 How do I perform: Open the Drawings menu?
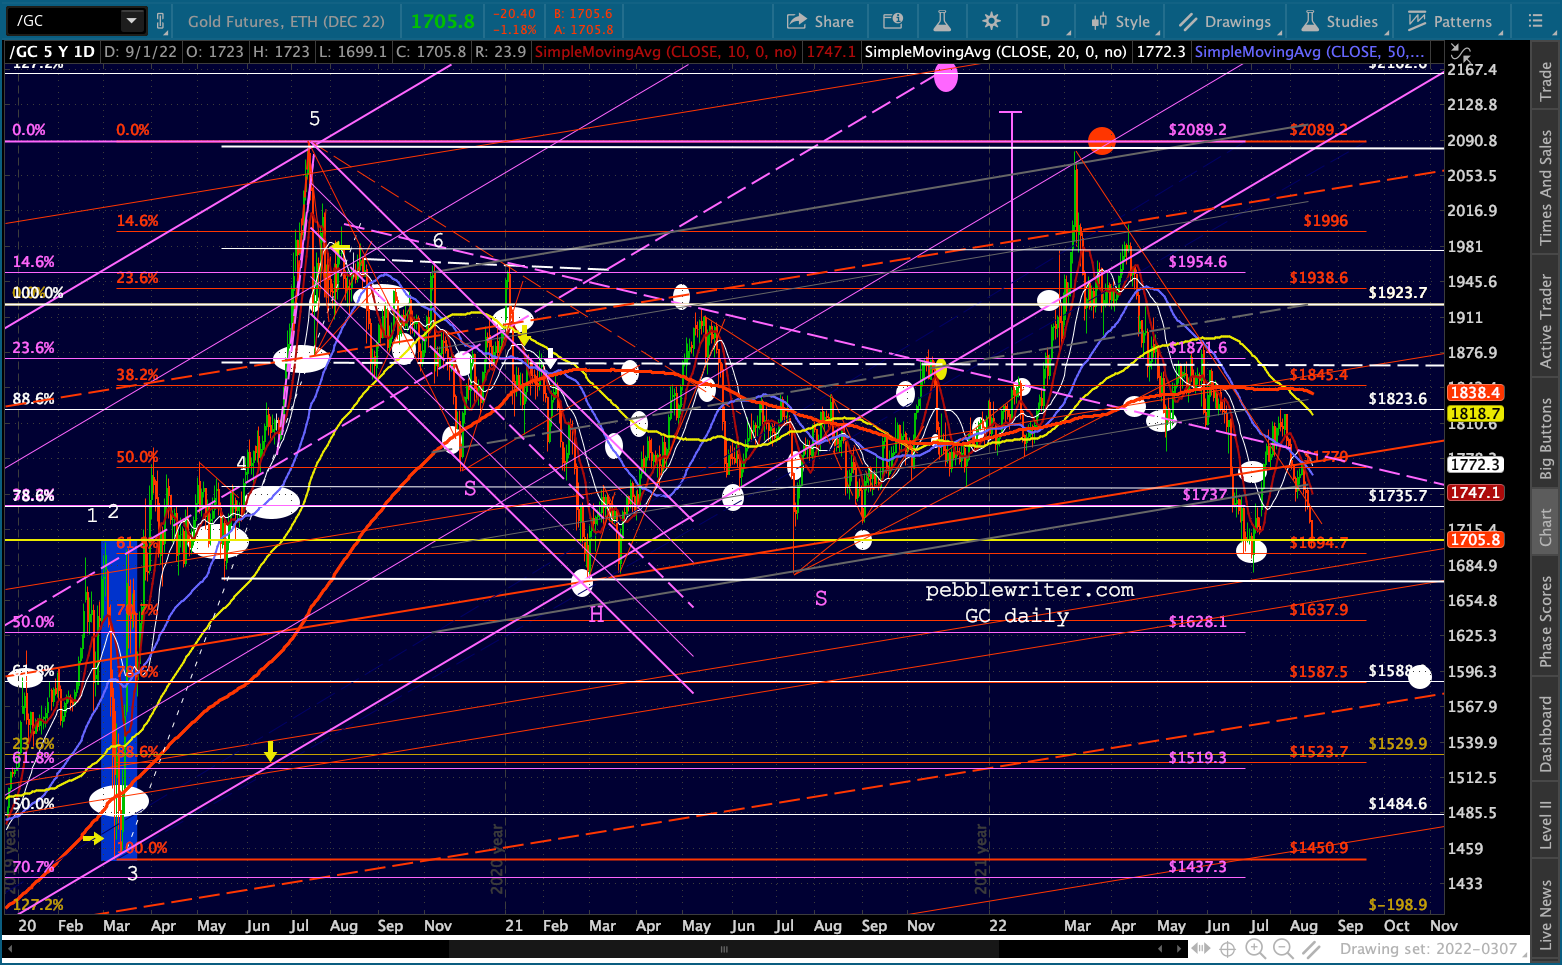1225,21
